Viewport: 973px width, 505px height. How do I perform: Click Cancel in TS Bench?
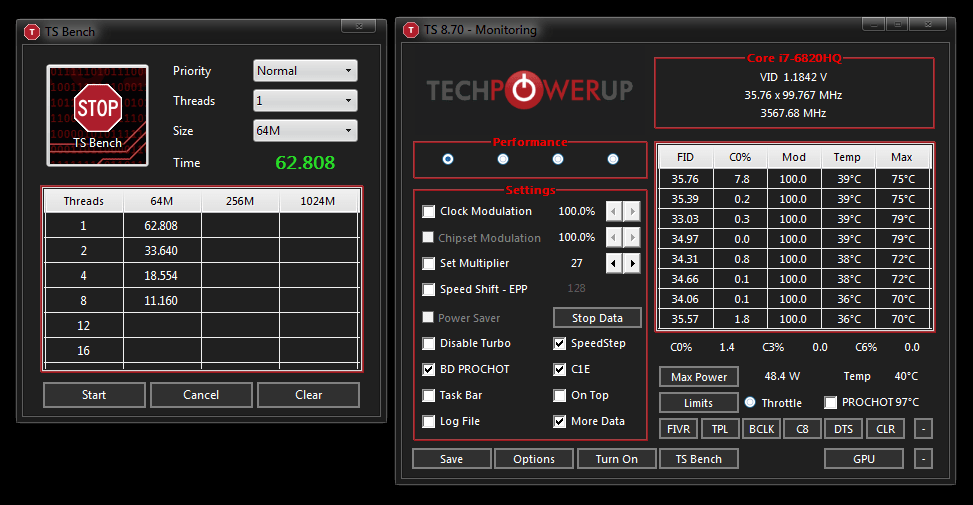(x=201, y=395)
